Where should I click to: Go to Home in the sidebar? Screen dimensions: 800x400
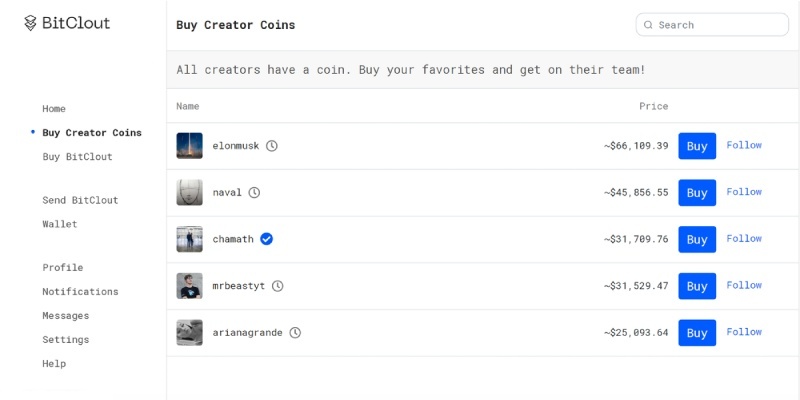point(54,109)
